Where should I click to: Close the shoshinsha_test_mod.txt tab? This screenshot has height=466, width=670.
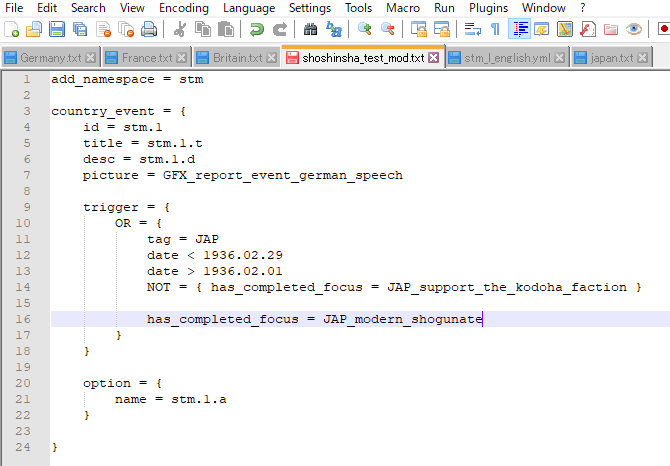434,58
